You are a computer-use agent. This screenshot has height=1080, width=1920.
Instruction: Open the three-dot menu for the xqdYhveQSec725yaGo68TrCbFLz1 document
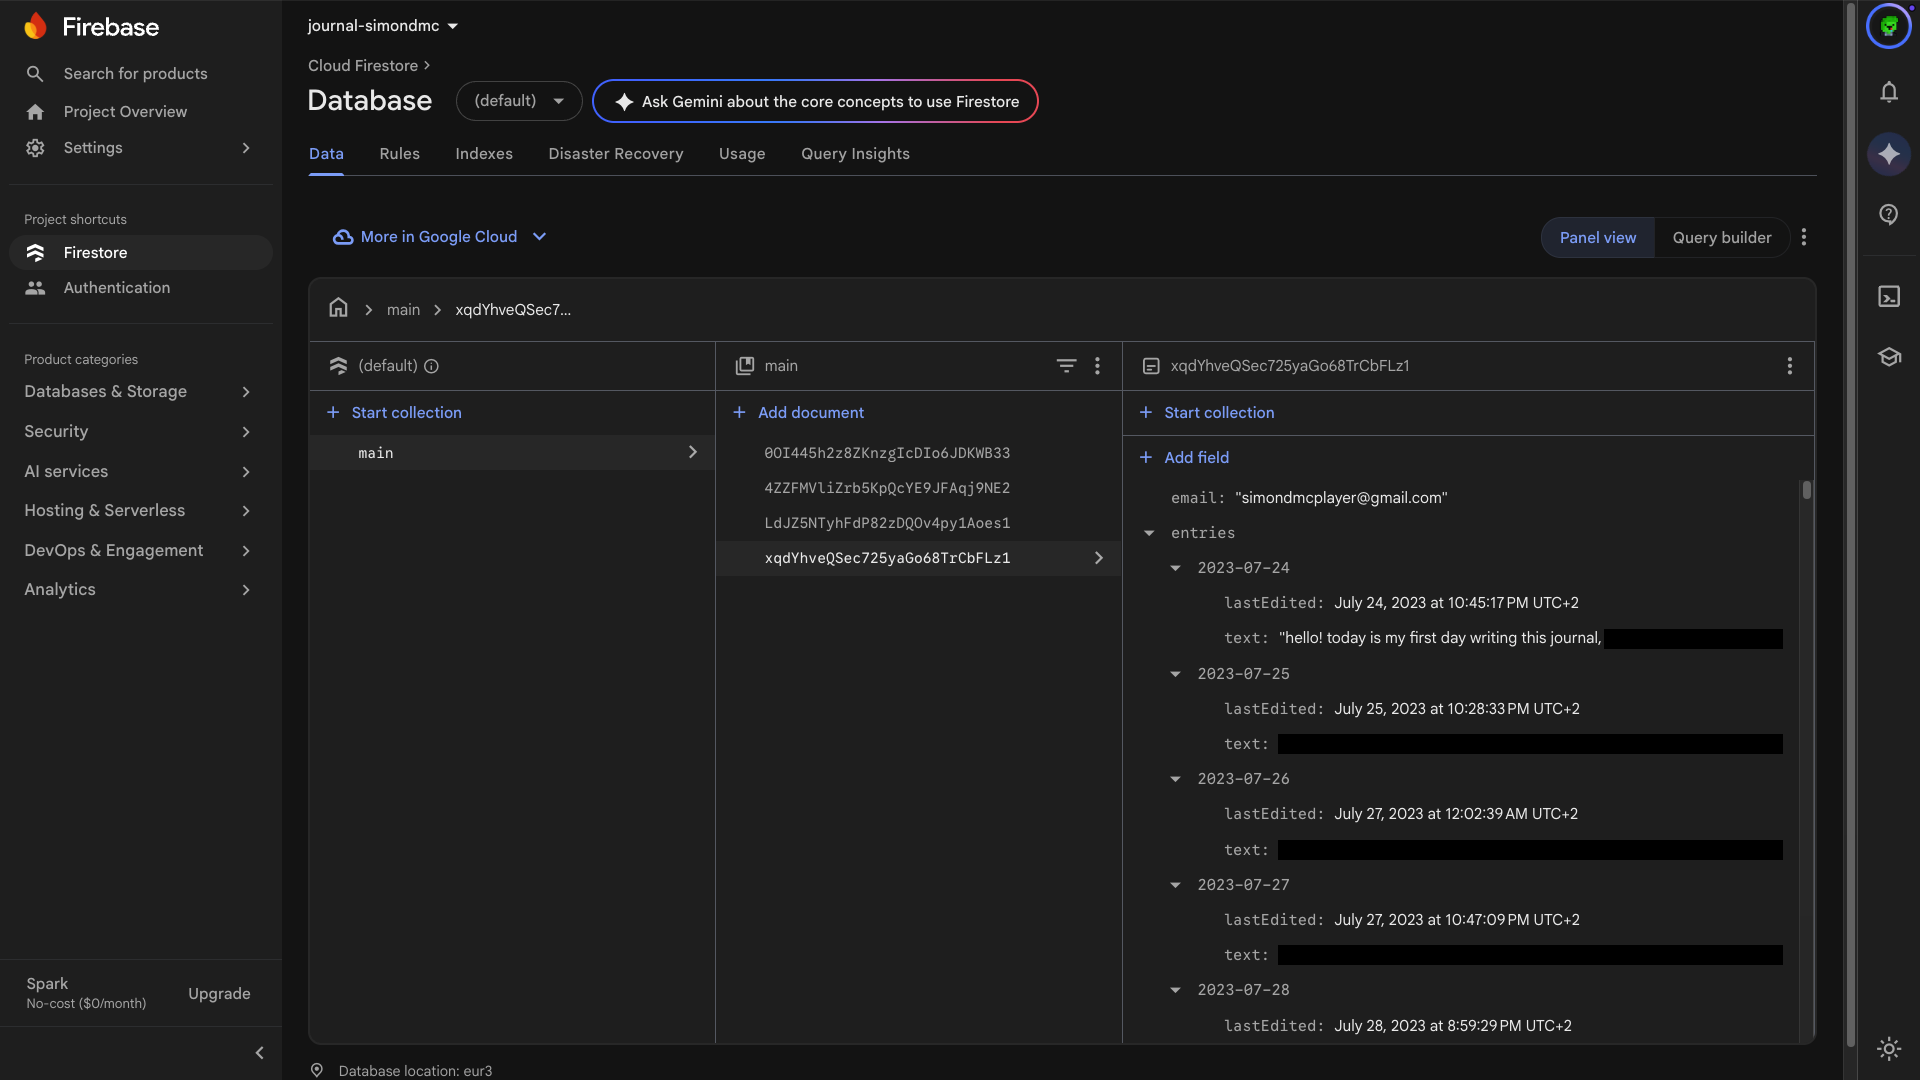[1789, 366]
